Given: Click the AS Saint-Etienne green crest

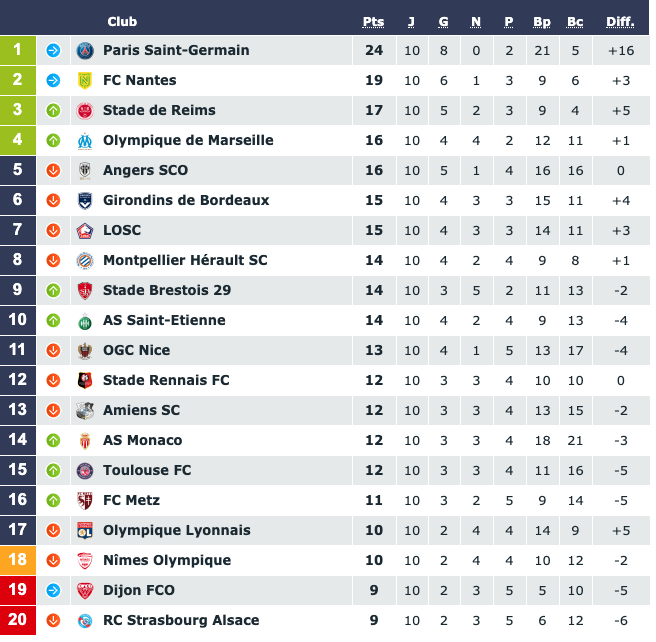Looking at the screenshot, I should (85, 321).
